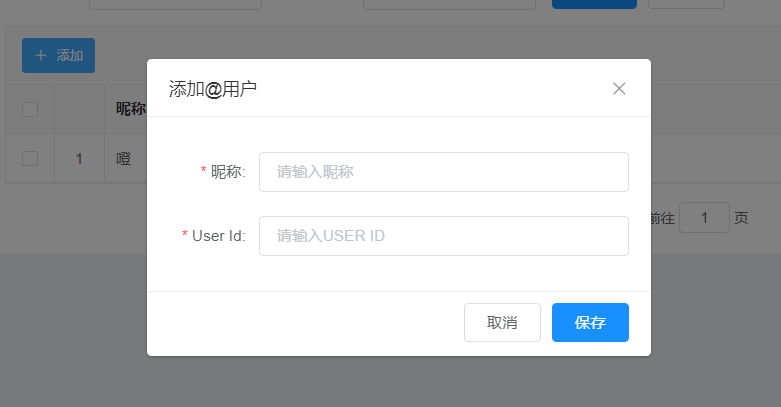Click the 添加 button behind the dialog

[x=58, y=55]
